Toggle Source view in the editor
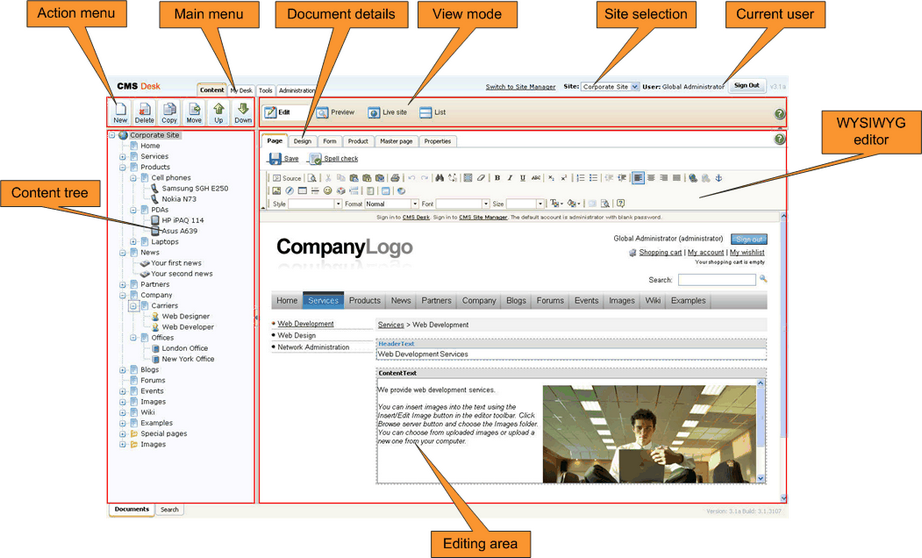Viewport: 922px width, 558px height. coord(287,178)
